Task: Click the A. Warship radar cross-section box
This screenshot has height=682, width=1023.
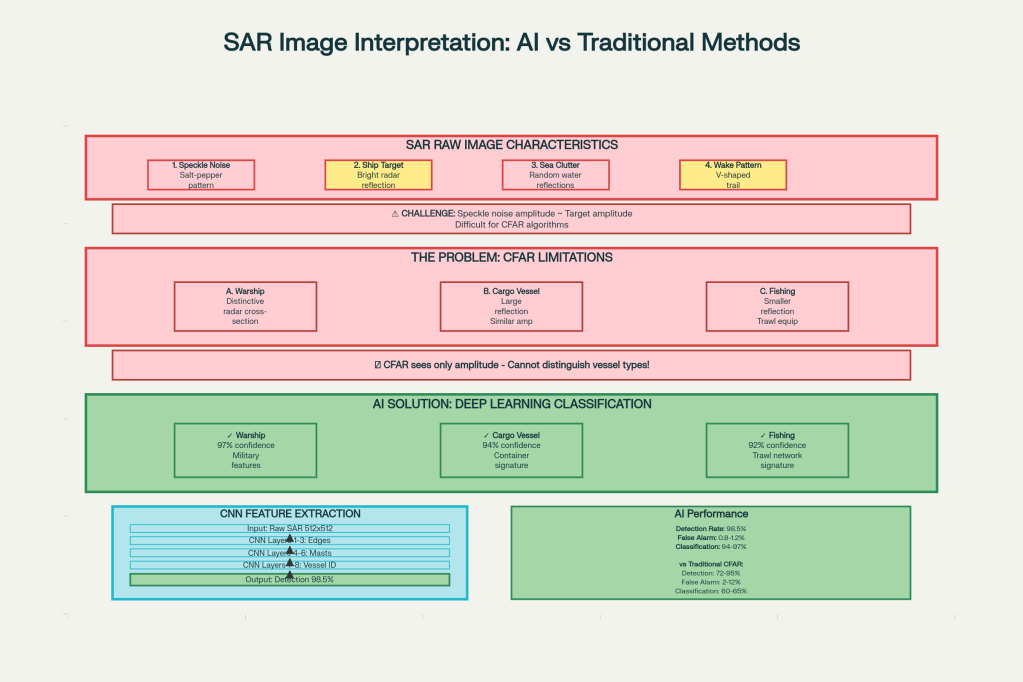Action: [245, 306]
